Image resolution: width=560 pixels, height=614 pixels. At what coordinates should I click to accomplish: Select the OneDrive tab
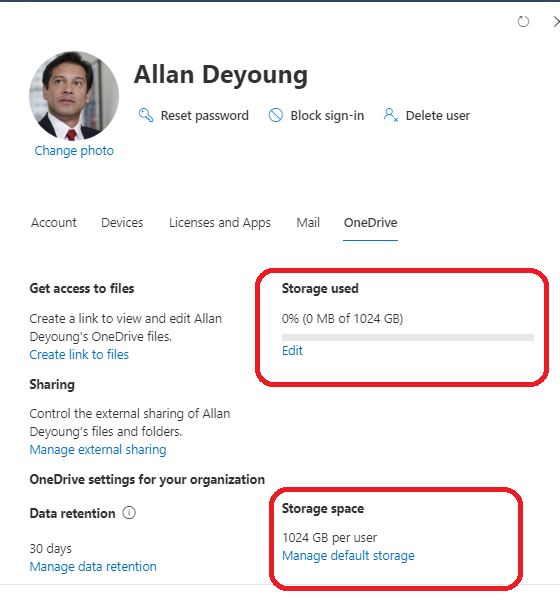tap(370, 222)
